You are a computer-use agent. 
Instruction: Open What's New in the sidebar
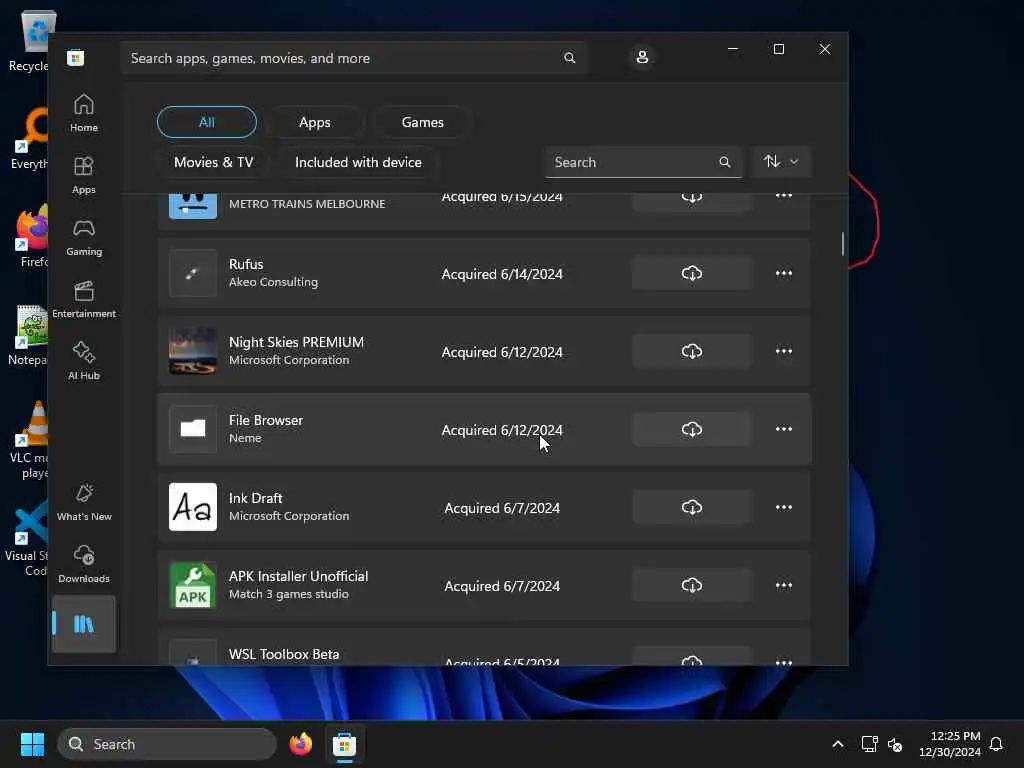[x=84, y=502]
